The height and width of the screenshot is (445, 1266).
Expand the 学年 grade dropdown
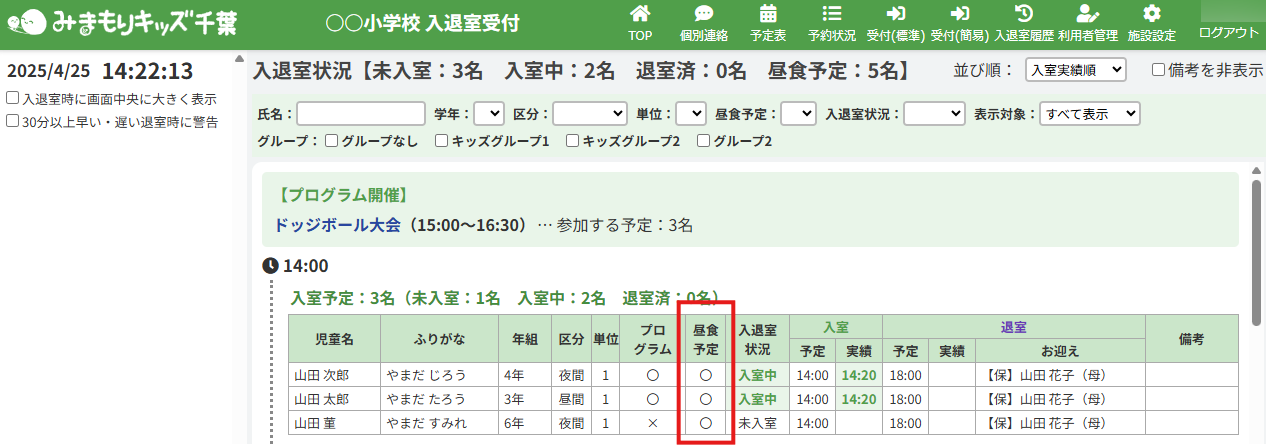click(489, 114)
